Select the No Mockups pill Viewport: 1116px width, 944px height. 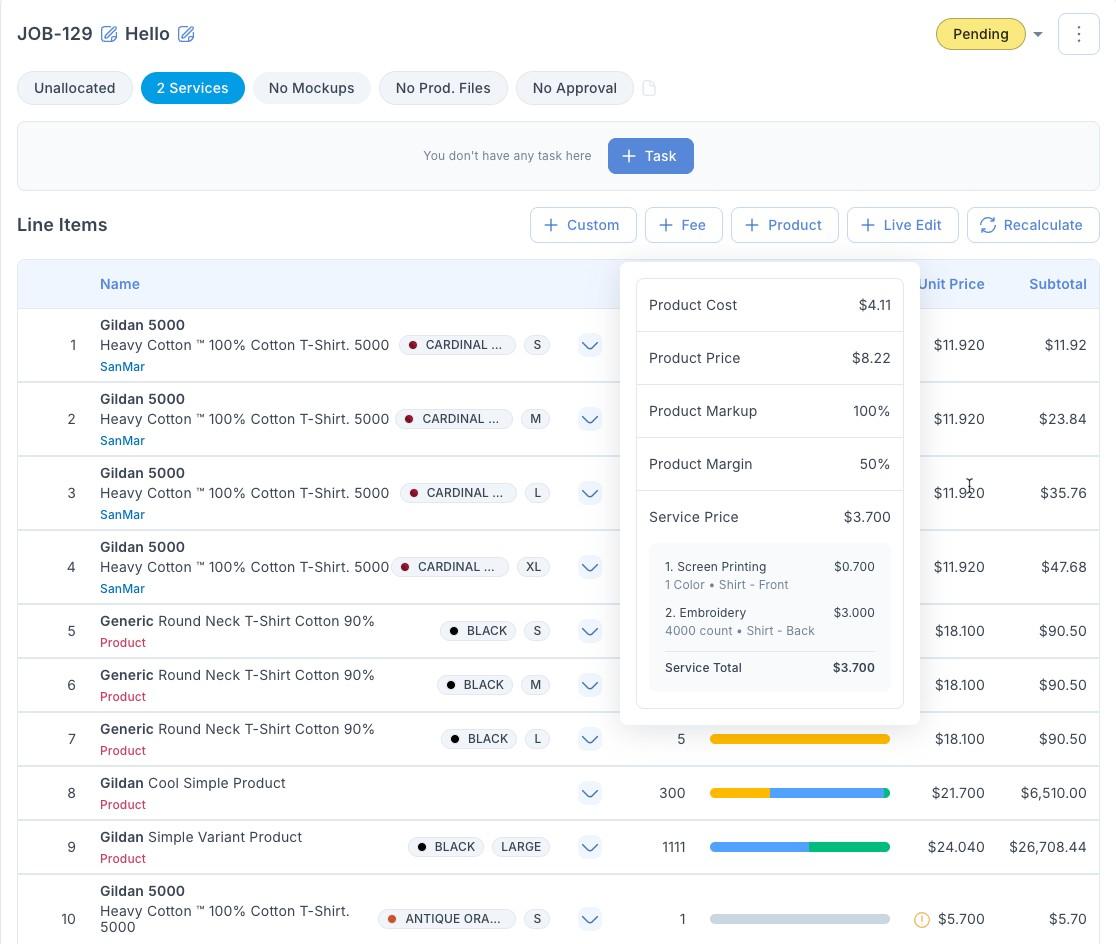[x=311, y=88]
